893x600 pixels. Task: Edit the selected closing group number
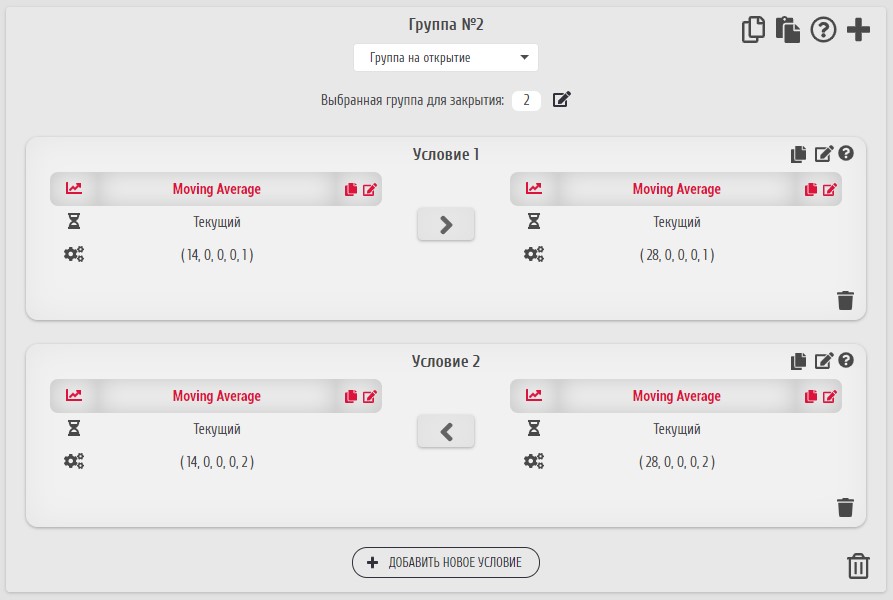561,100
